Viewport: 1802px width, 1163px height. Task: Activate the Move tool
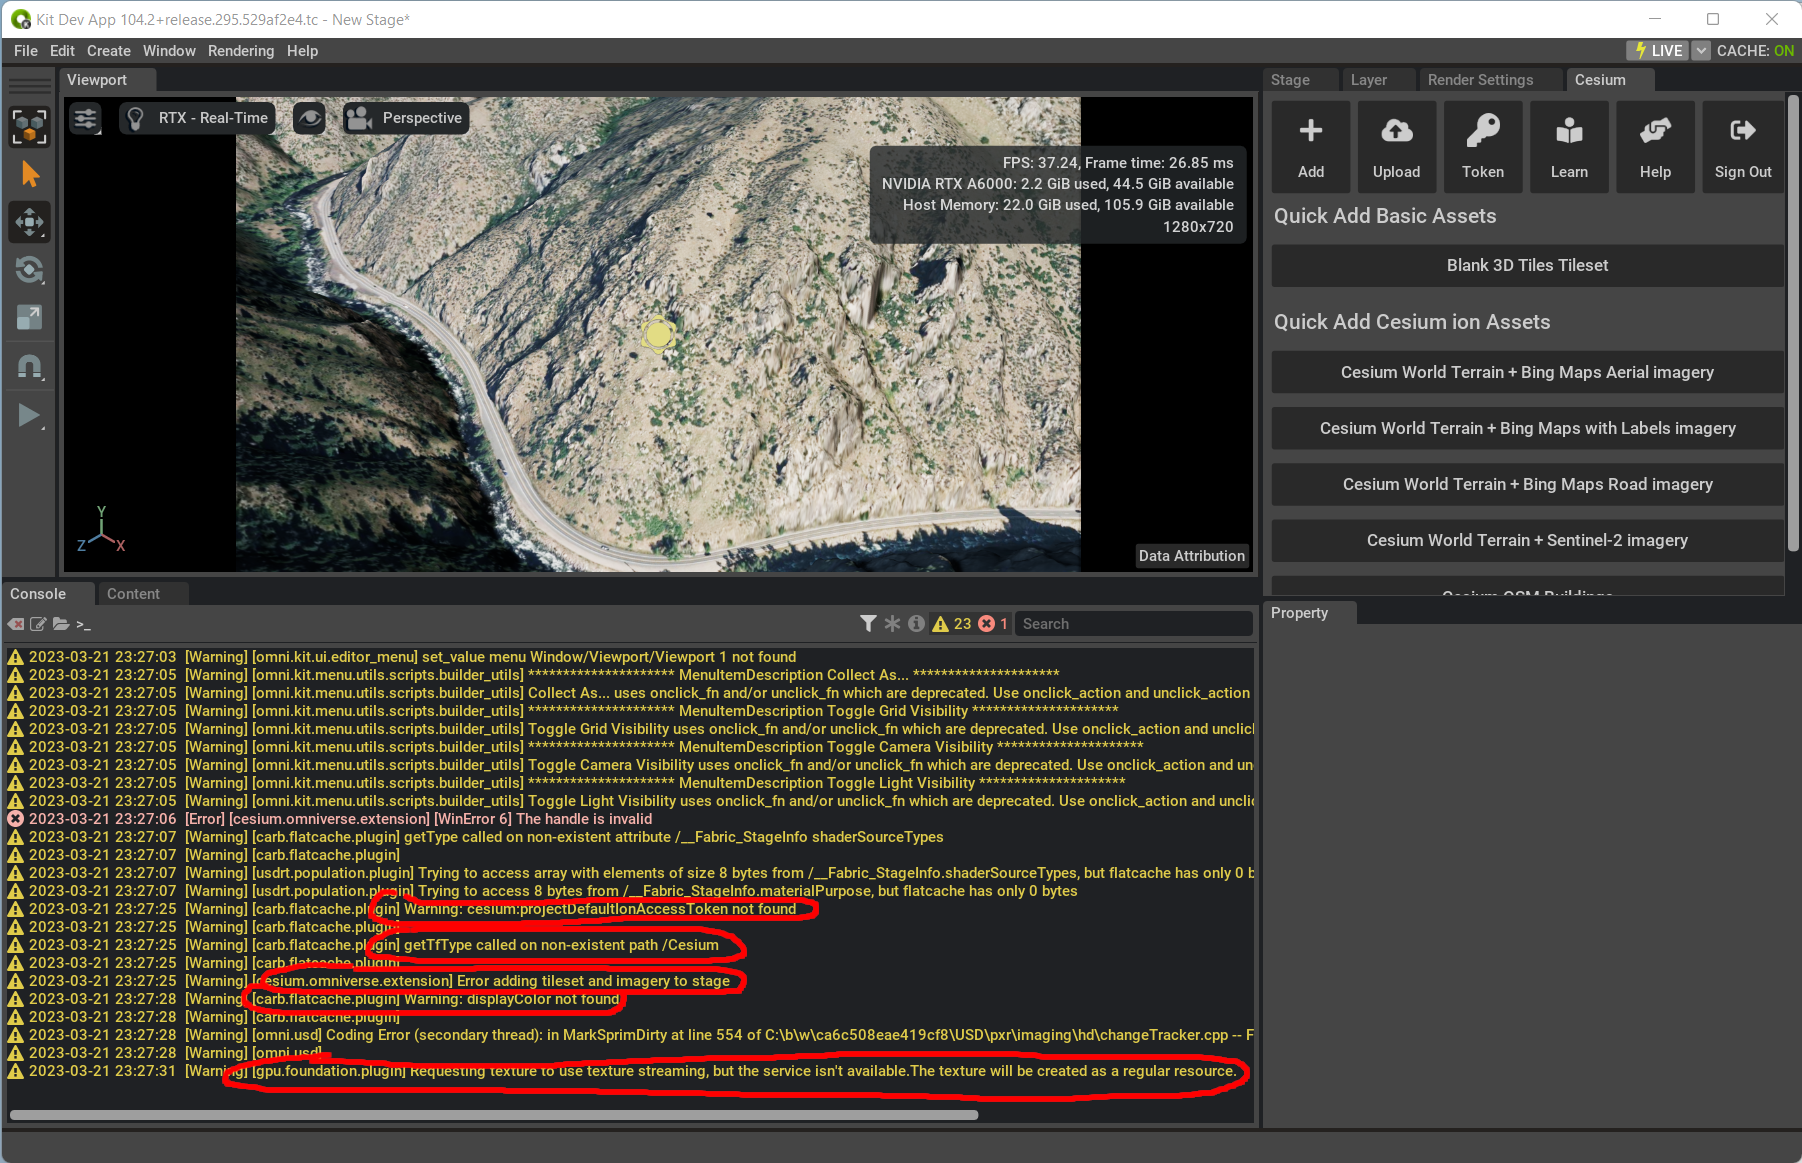tap(29, 221)
